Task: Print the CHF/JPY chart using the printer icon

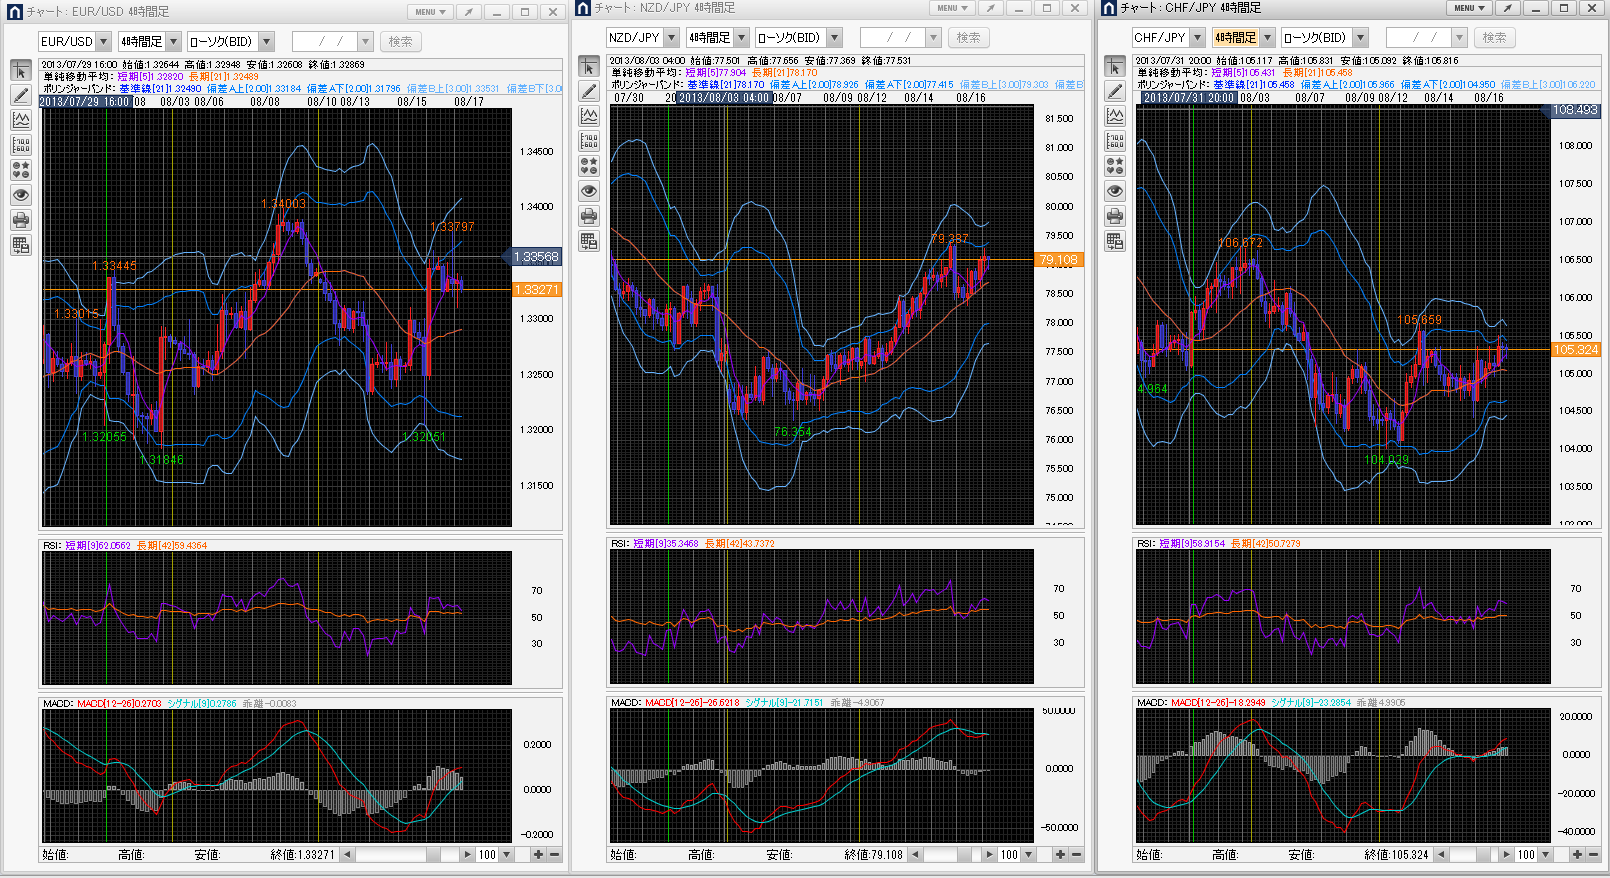Action: (1115, 216)
